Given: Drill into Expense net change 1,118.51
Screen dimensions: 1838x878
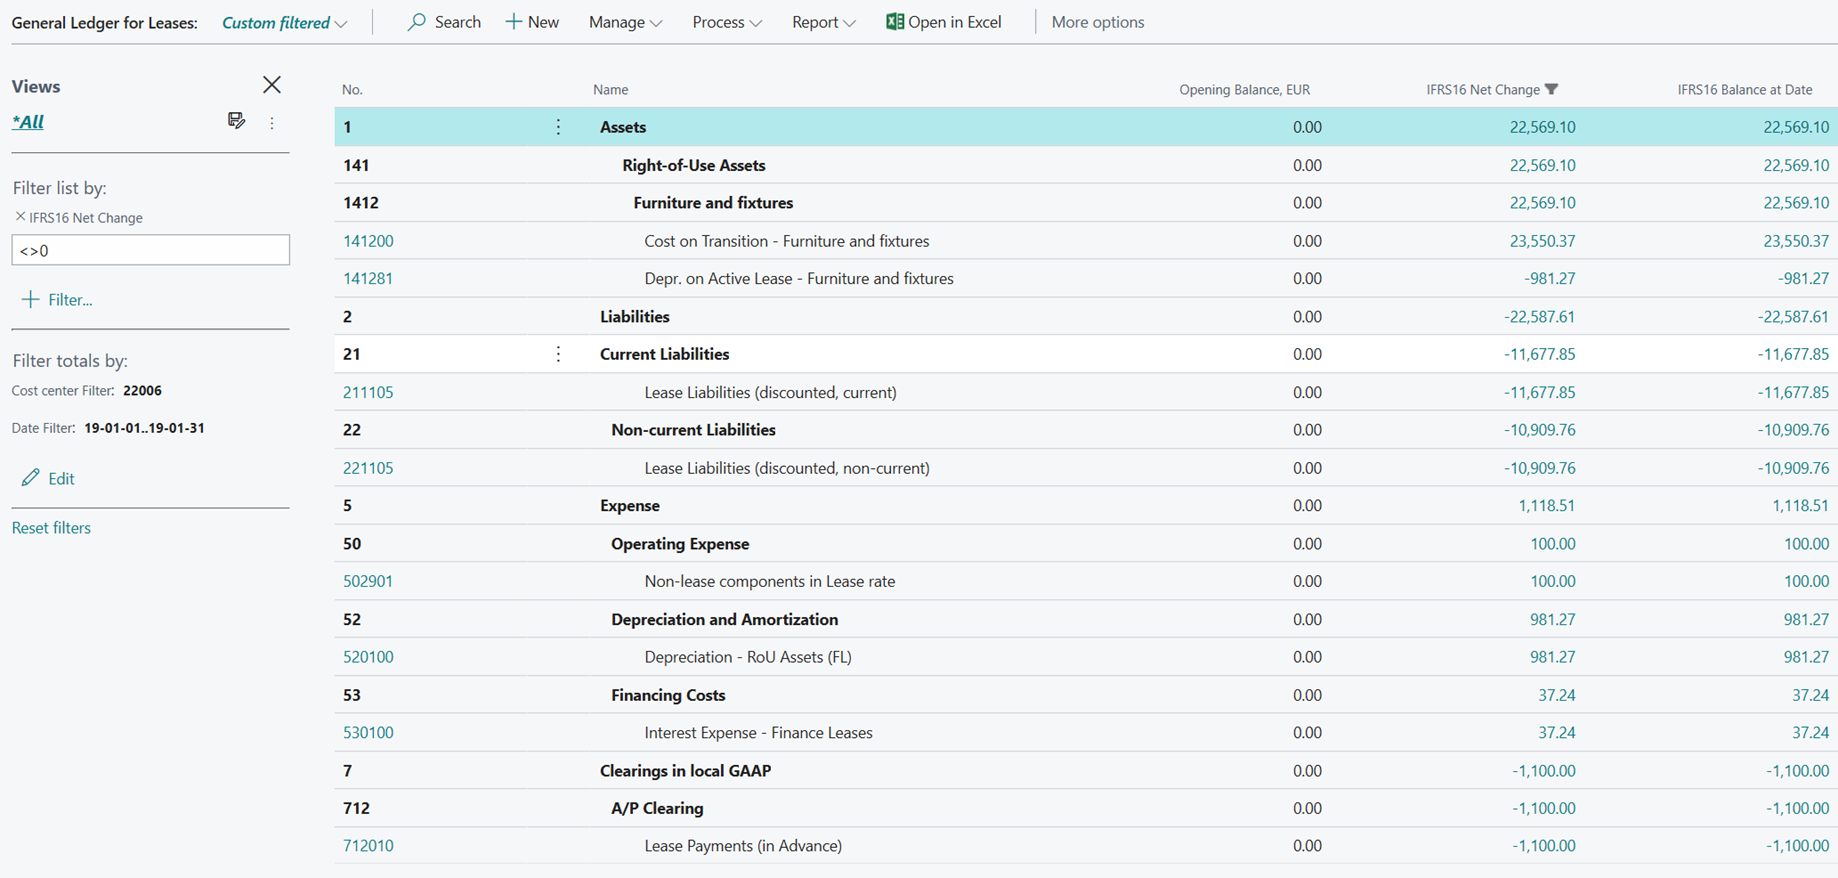Looking at the screenshot, I should (1547, 506).
